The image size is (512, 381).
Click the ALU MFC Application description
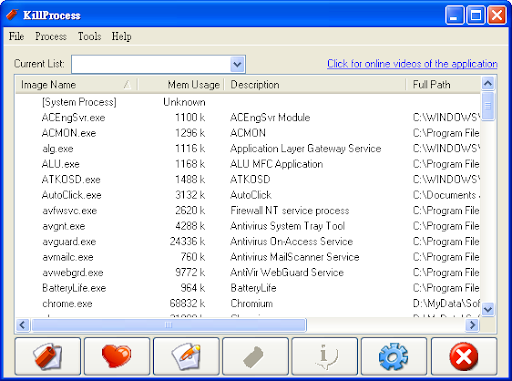coord(277,164)
